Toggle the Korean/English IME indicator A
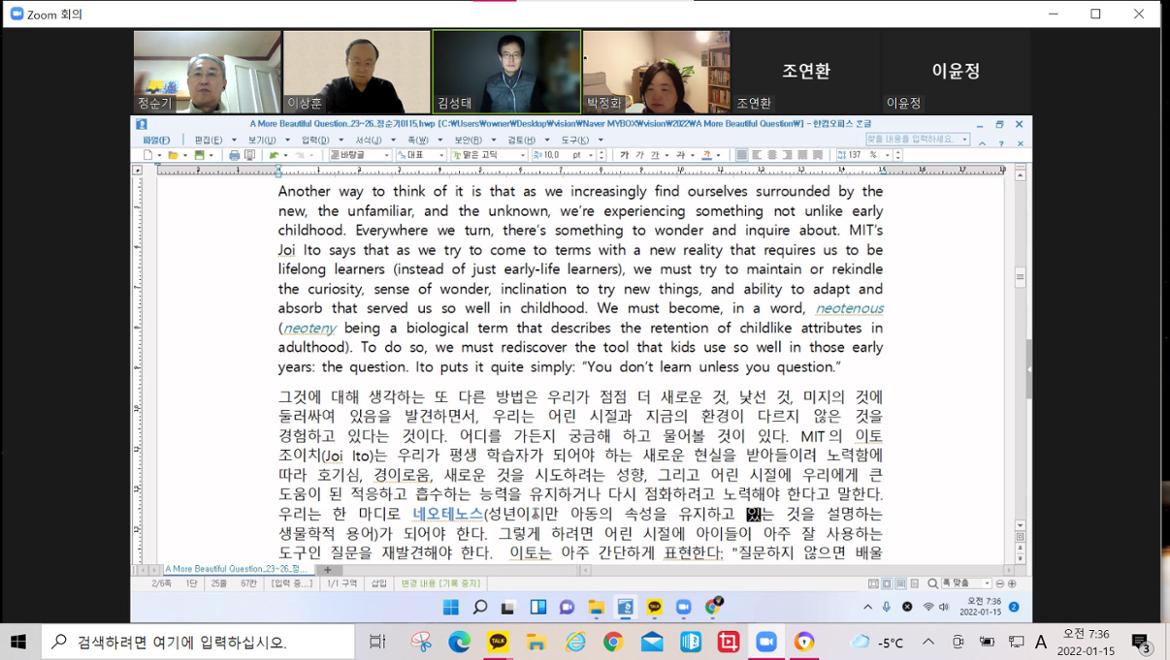This screenshot has width=1170, height=660. click(1041, 642)
